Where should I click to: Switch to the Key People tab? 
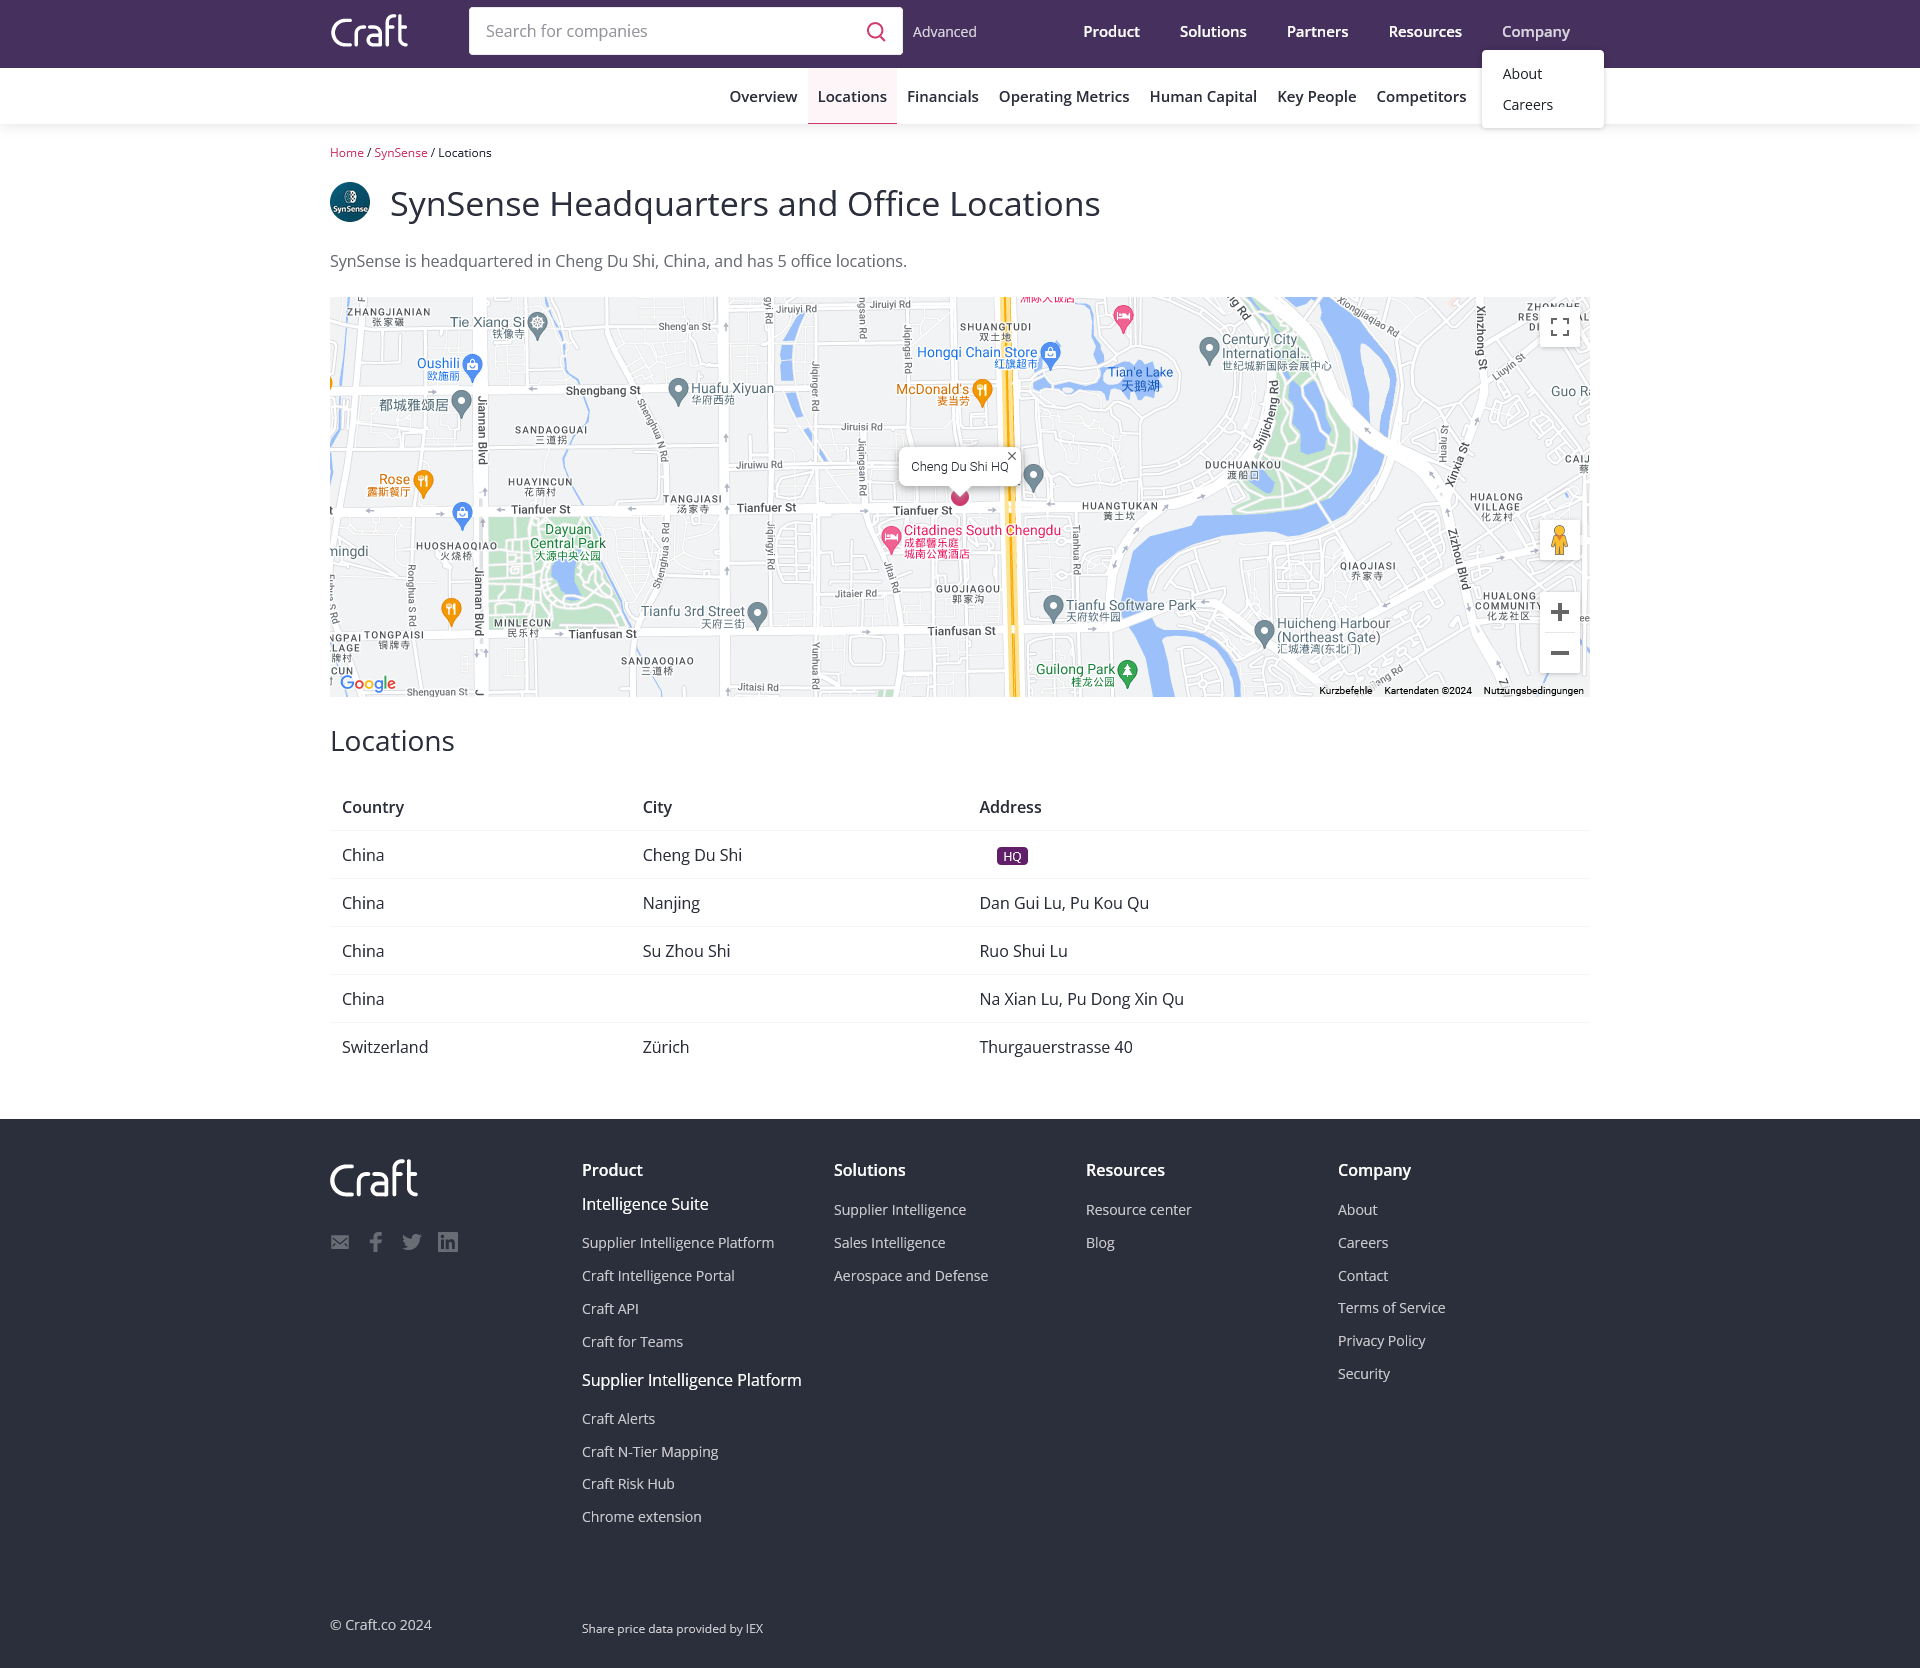[1316, 96]
